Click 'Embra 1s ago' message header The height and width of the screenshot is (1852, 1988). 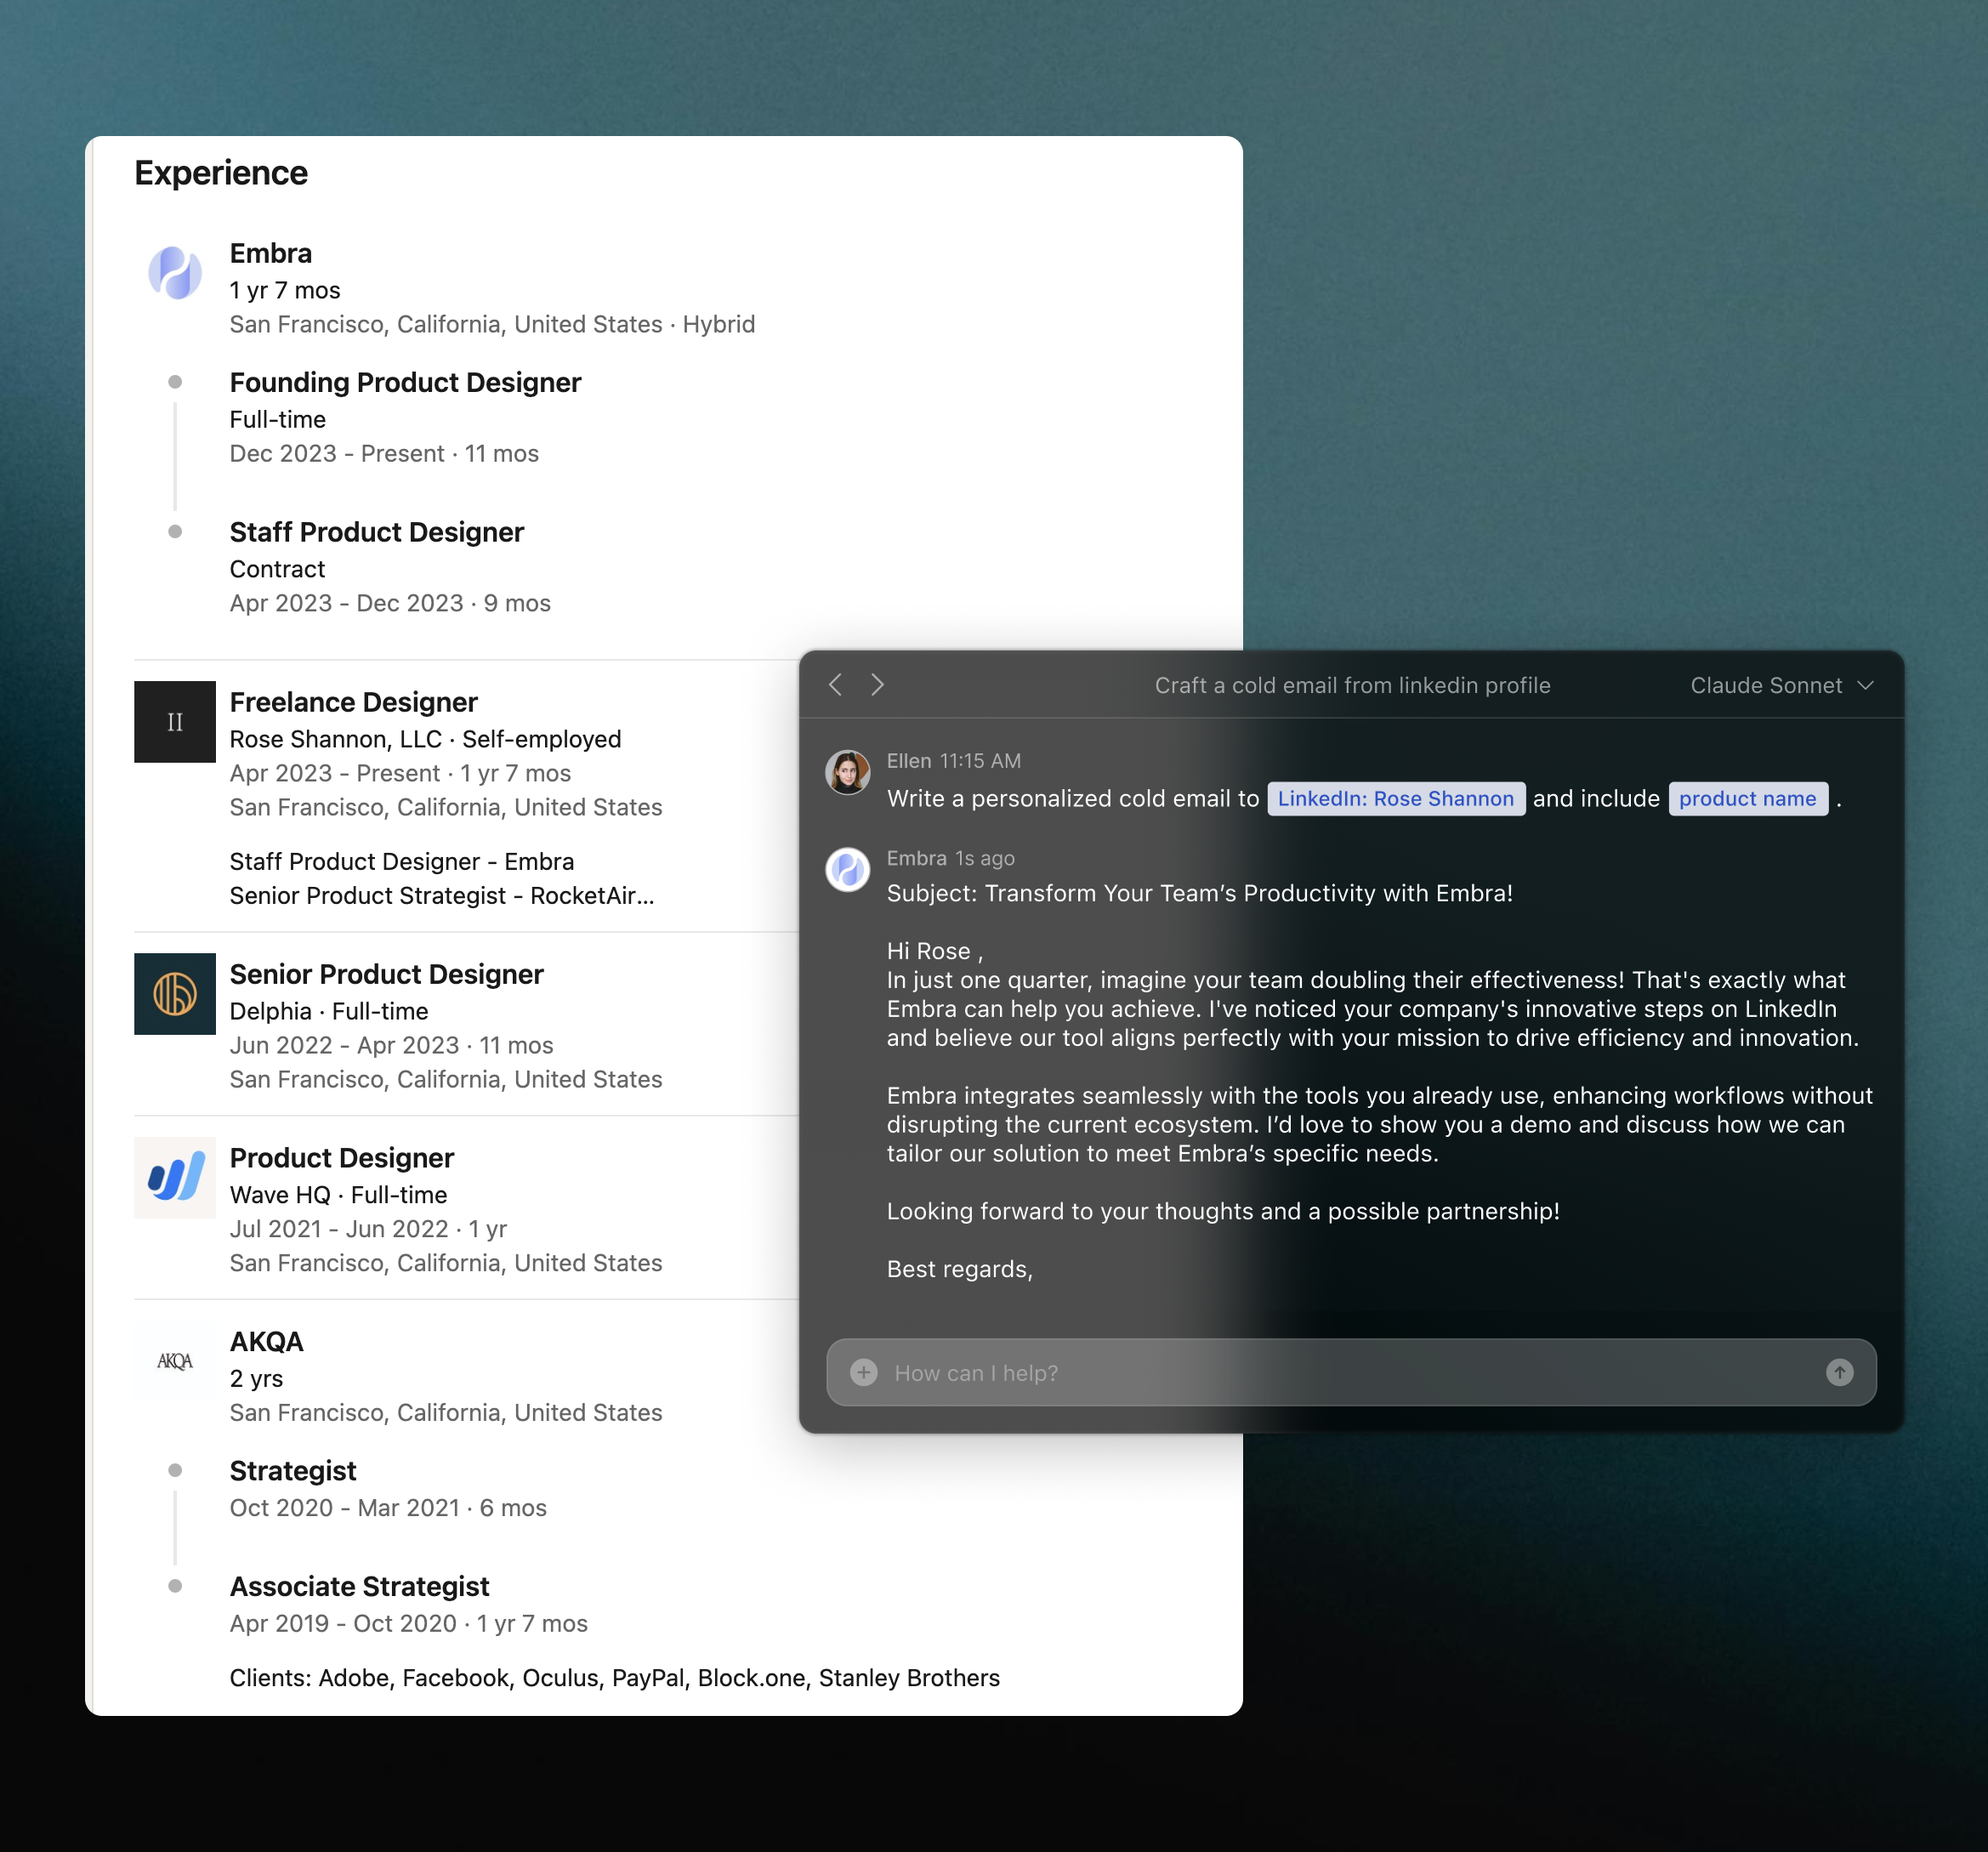[x=951, y=859]
